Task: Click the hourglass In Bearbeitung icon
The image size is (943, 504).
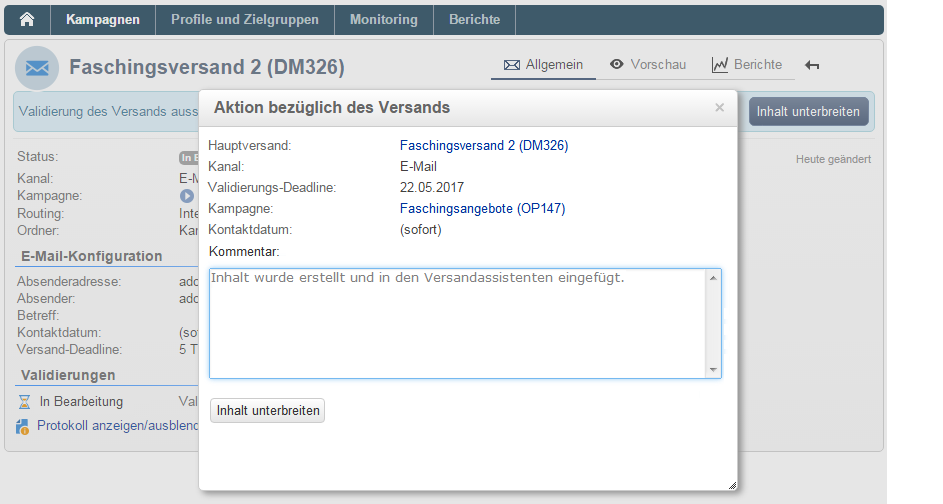Action: (x=25, y=402)
